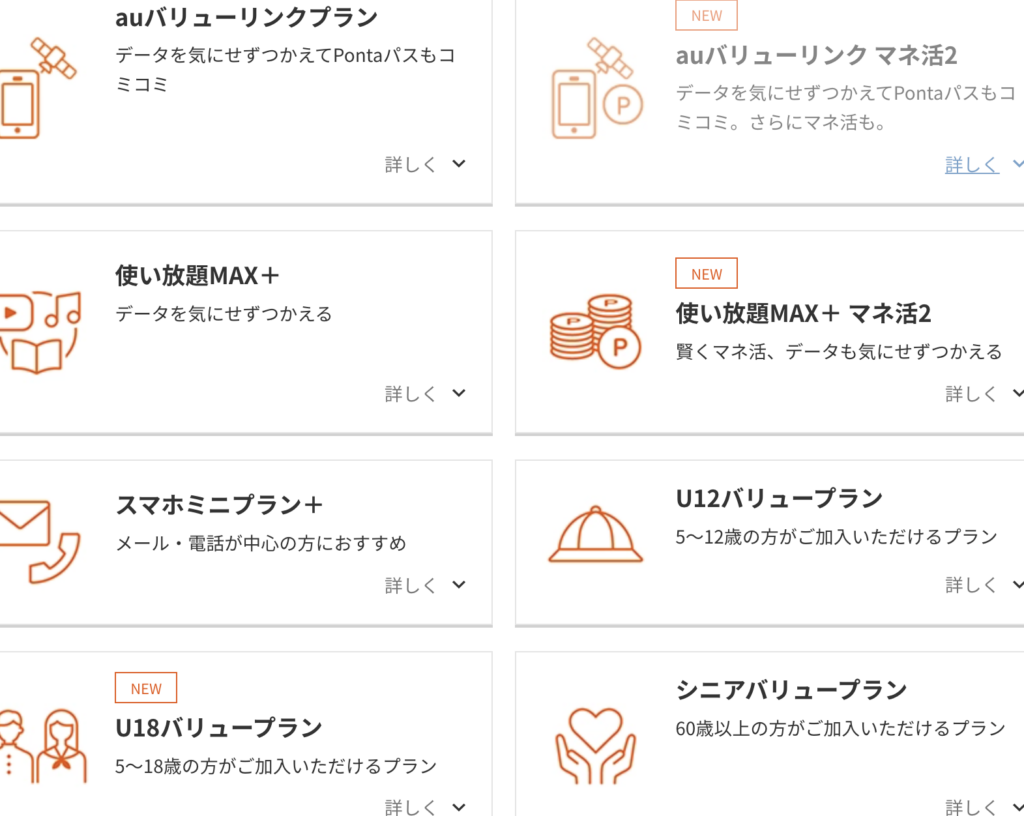Expand 詳しく chevron under スマホミニプラン＋
This screenshot has width=1024, height=816.
[x=458, y=585]
